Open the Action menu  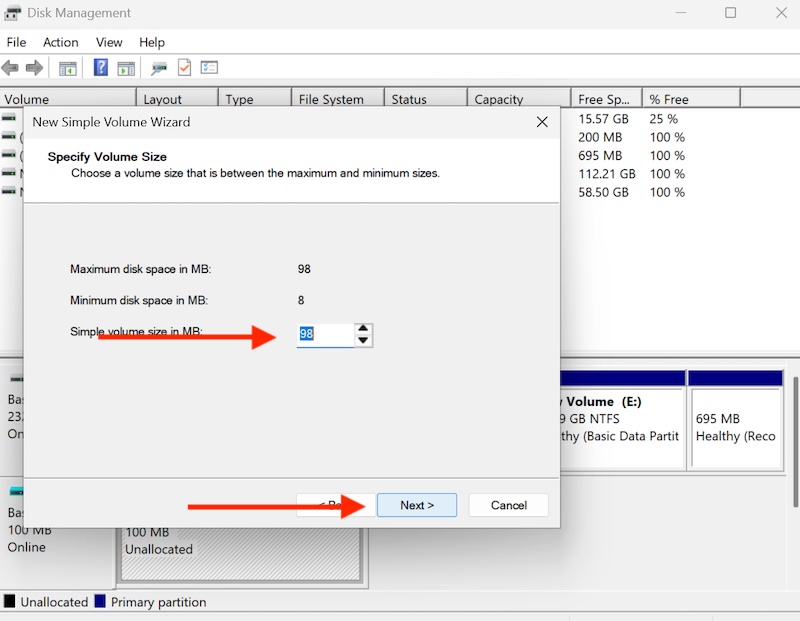click(x=60, y=42)
